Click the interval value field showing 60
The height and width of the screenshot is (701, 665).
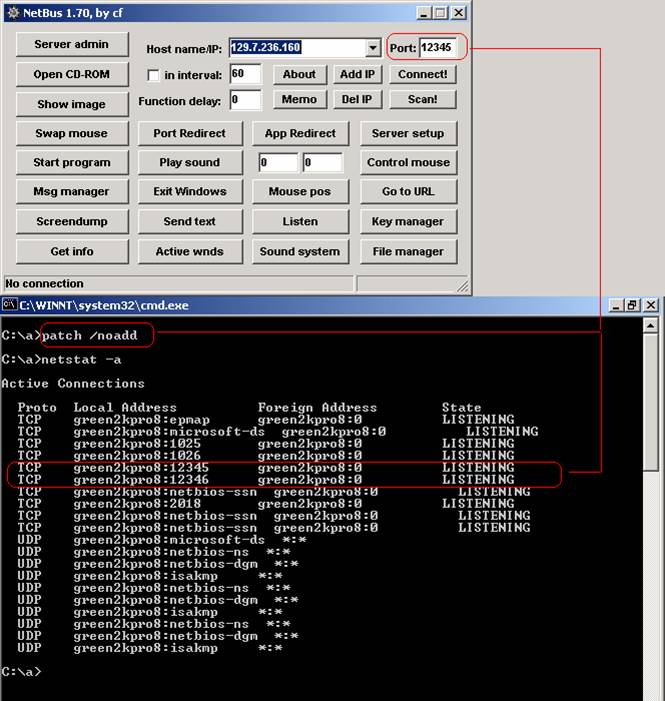point(245,74)
